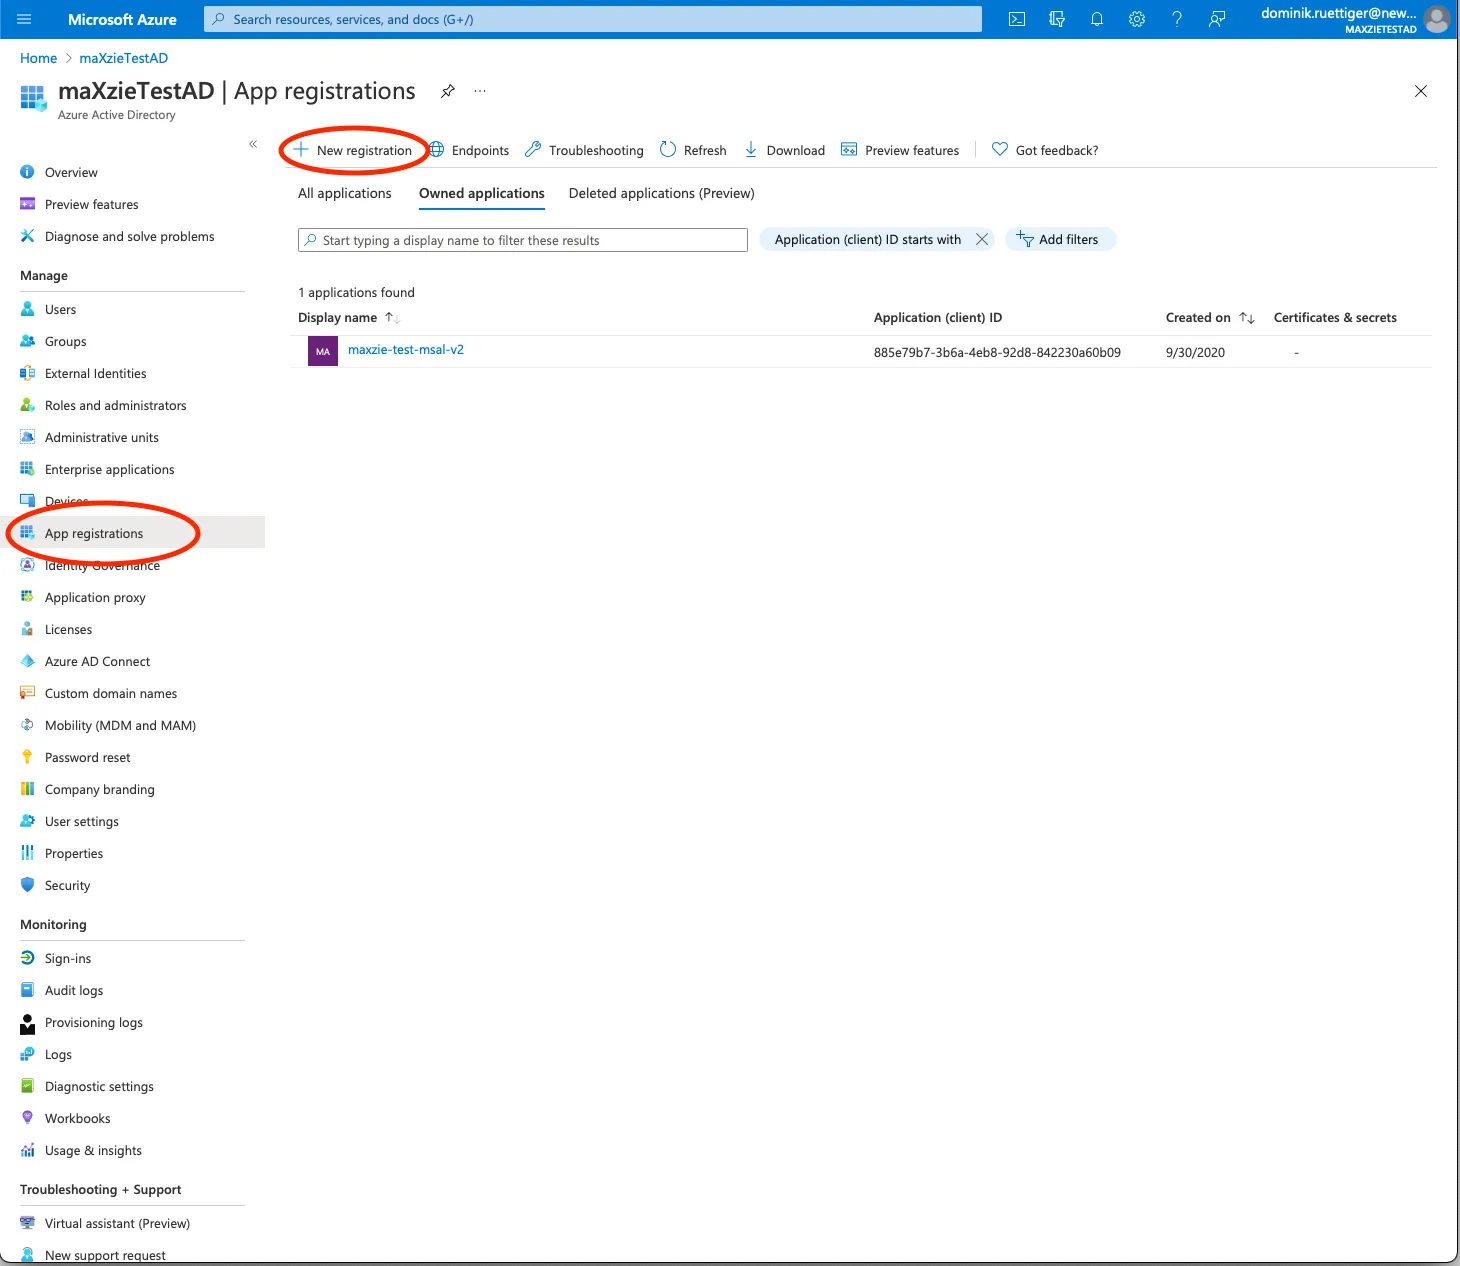Open the ellipsis more options menu

[x=480, y=91]
